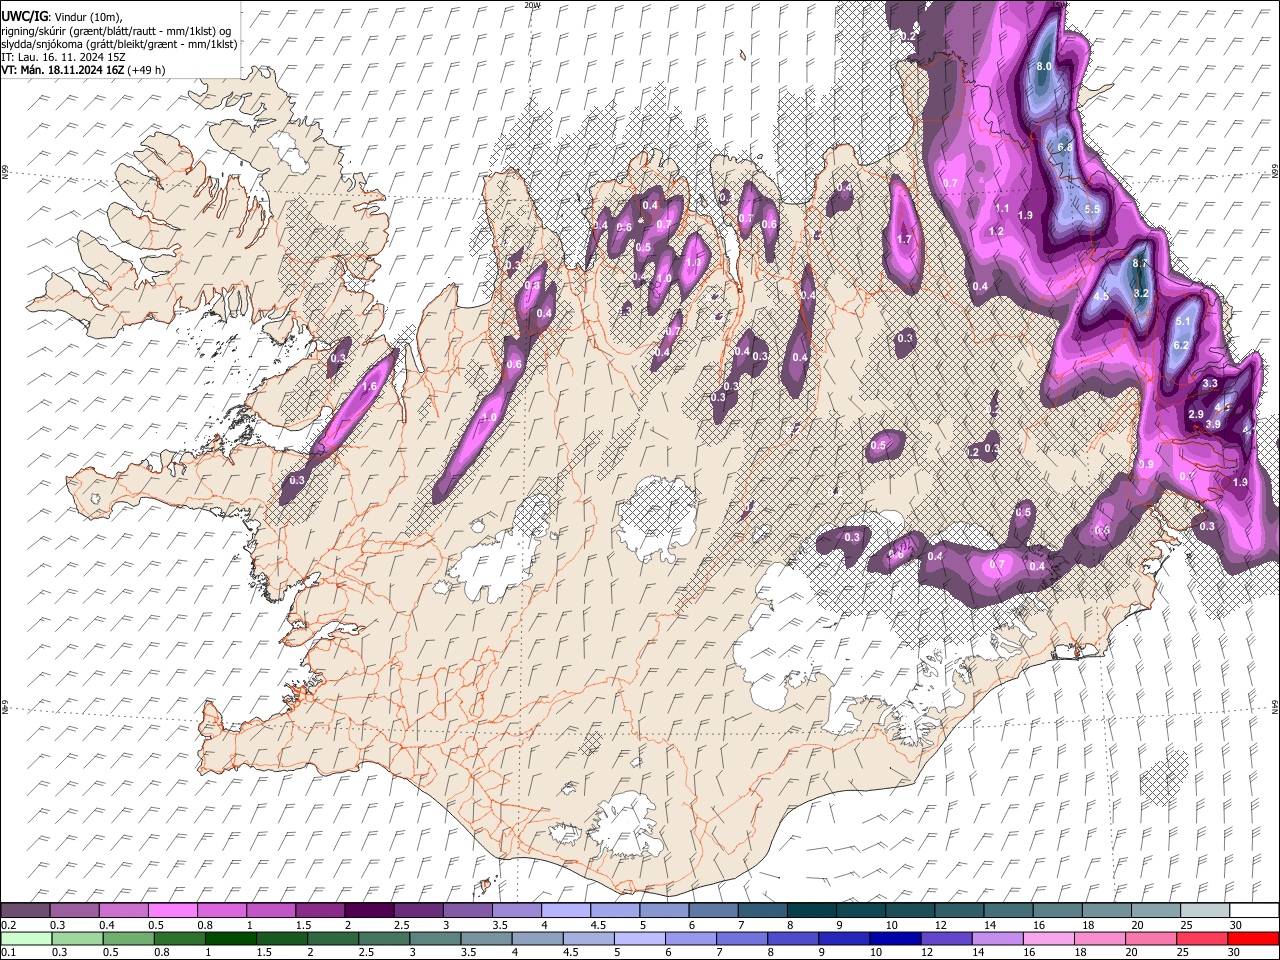
Task: Click the UWC/IG title text
Action: pyautogui.click(x=26, y=15)
